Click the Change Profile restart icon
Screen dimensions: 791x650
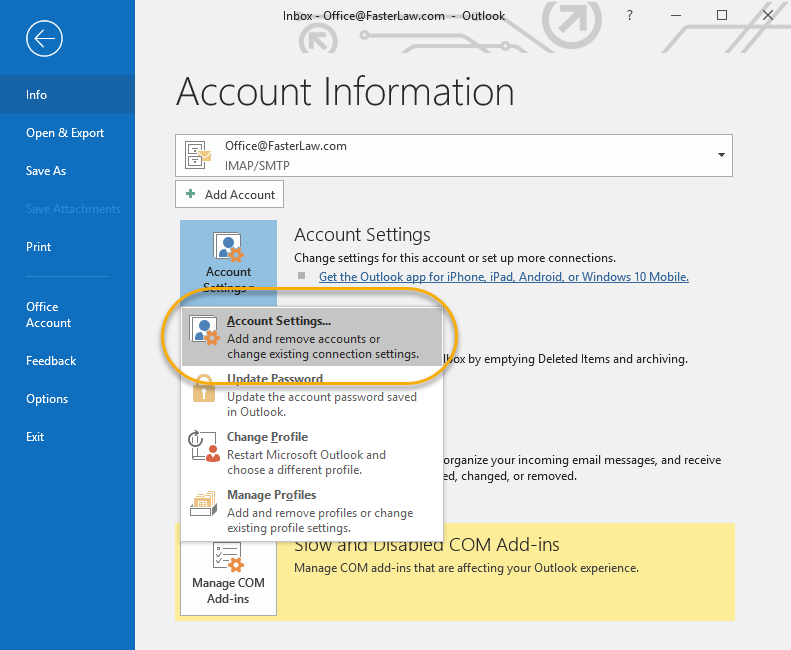pyautogui.click(x=204, y=446)
